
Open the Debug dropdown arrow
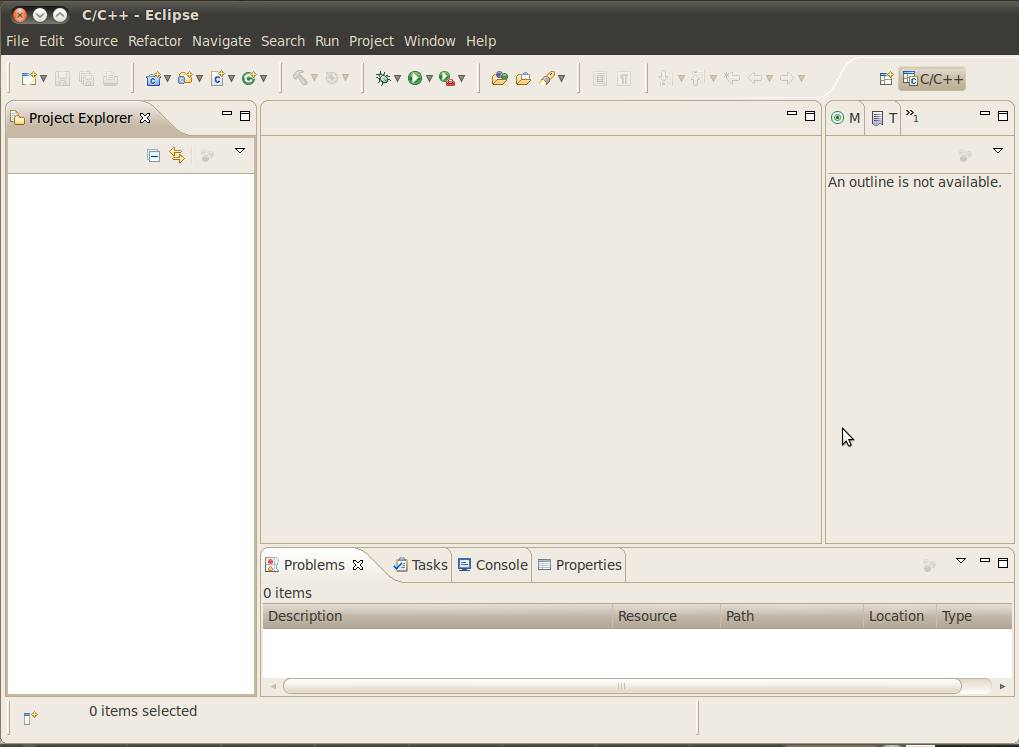397,79
